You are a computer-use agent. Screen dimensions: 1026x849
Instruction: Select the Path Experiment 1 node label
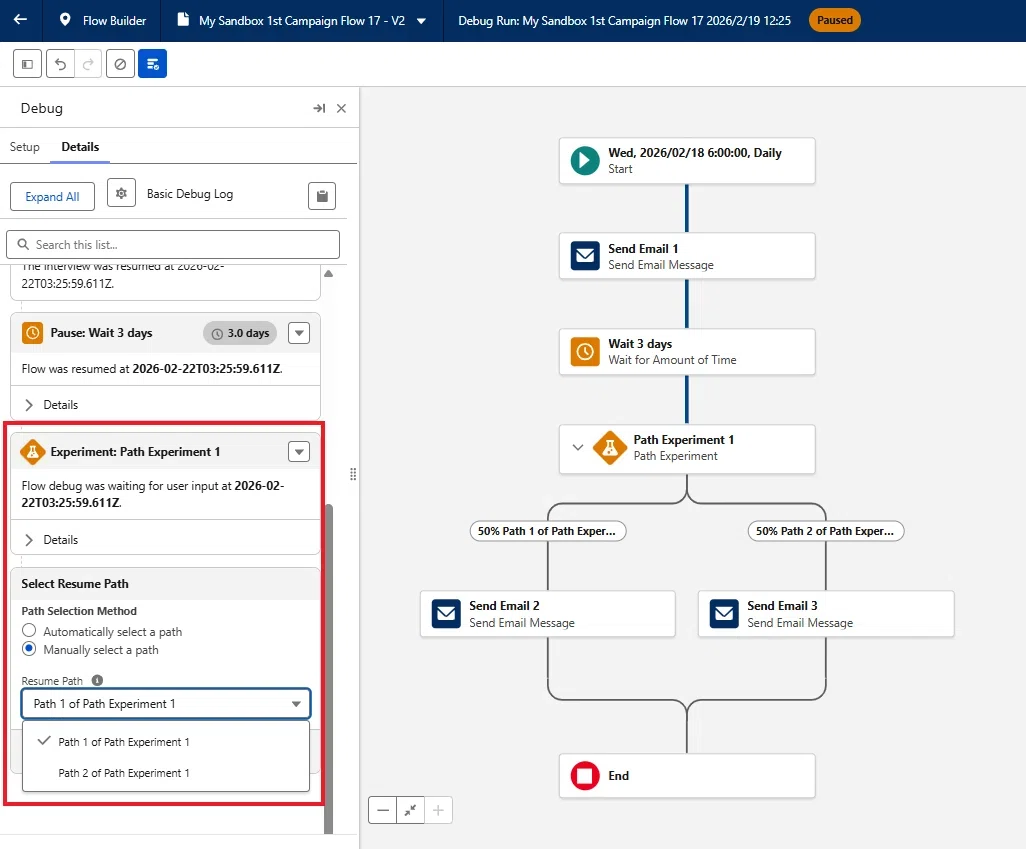[684, 440]
